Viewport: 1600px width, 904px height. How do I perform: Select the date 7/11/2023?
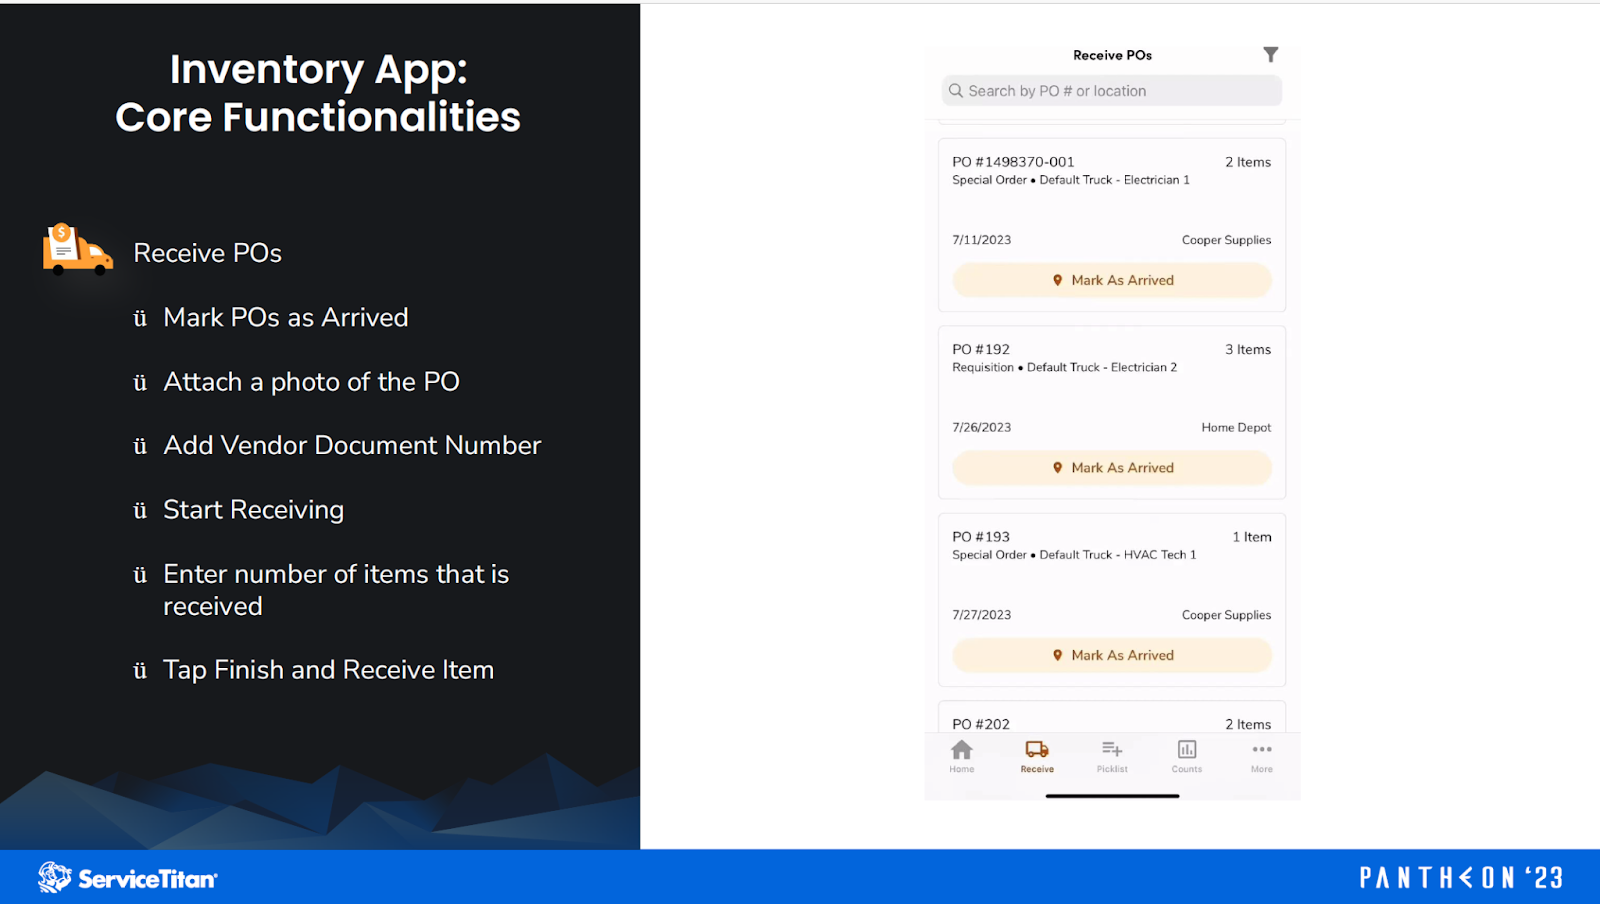coord(981,240)
